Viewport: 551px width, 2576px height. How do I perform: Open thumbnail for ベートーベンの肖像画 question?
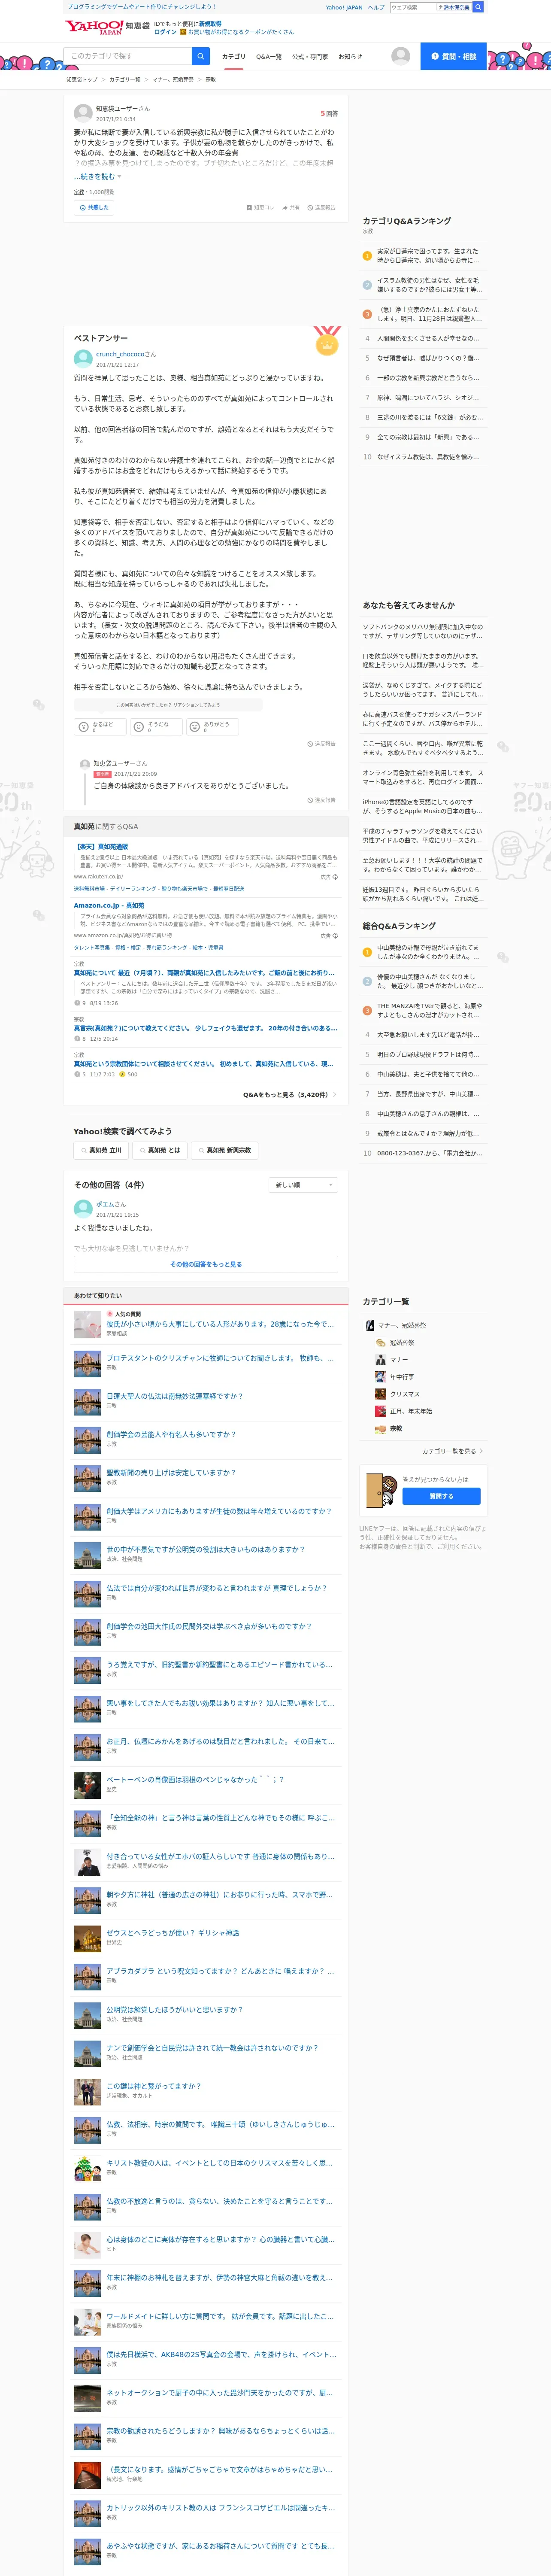click(87, 1785)
